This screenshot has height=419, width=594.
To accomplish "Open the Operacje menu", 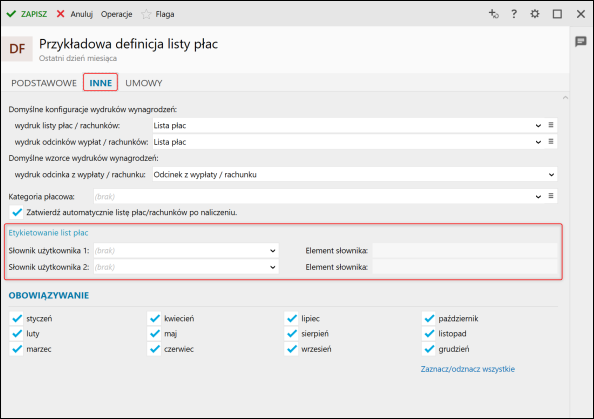I will (116, 14).
